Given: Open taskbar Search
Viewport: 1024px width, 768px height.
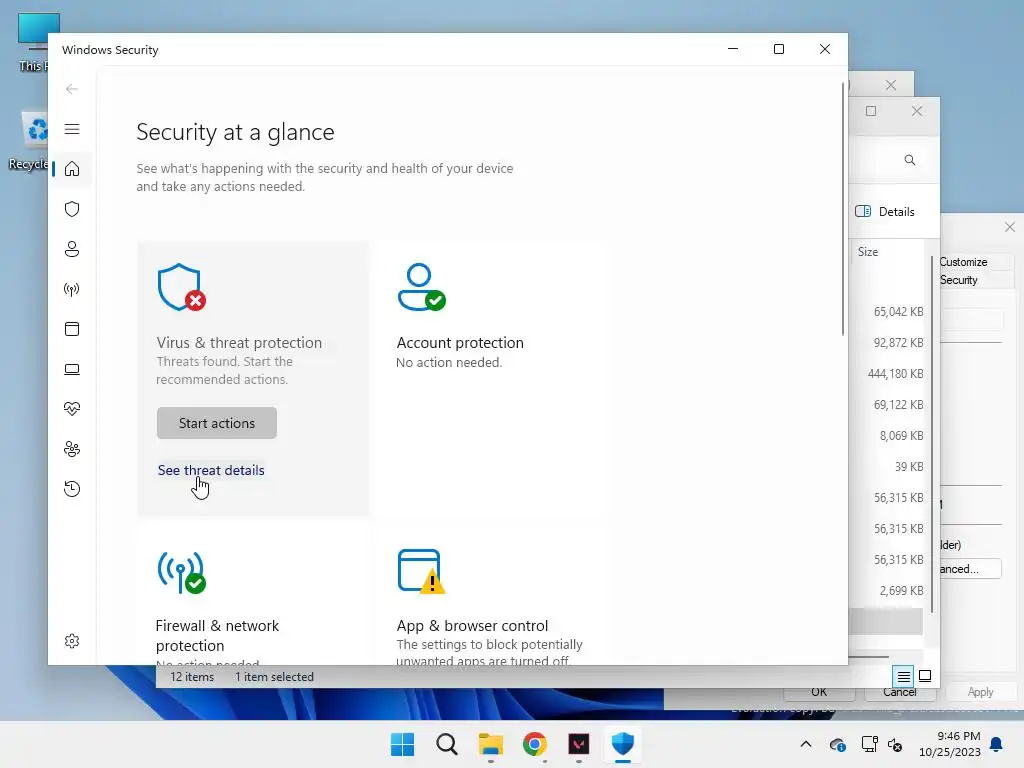Looking at the screenshot, I should pyautogui.click(x=447, y=744).
